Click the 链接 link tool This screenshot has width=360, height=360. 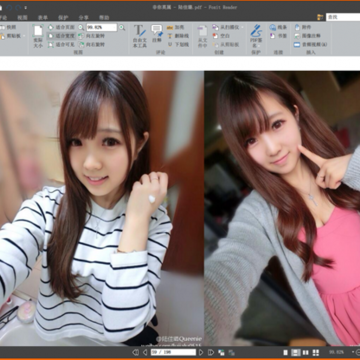(x=278, y=27)
